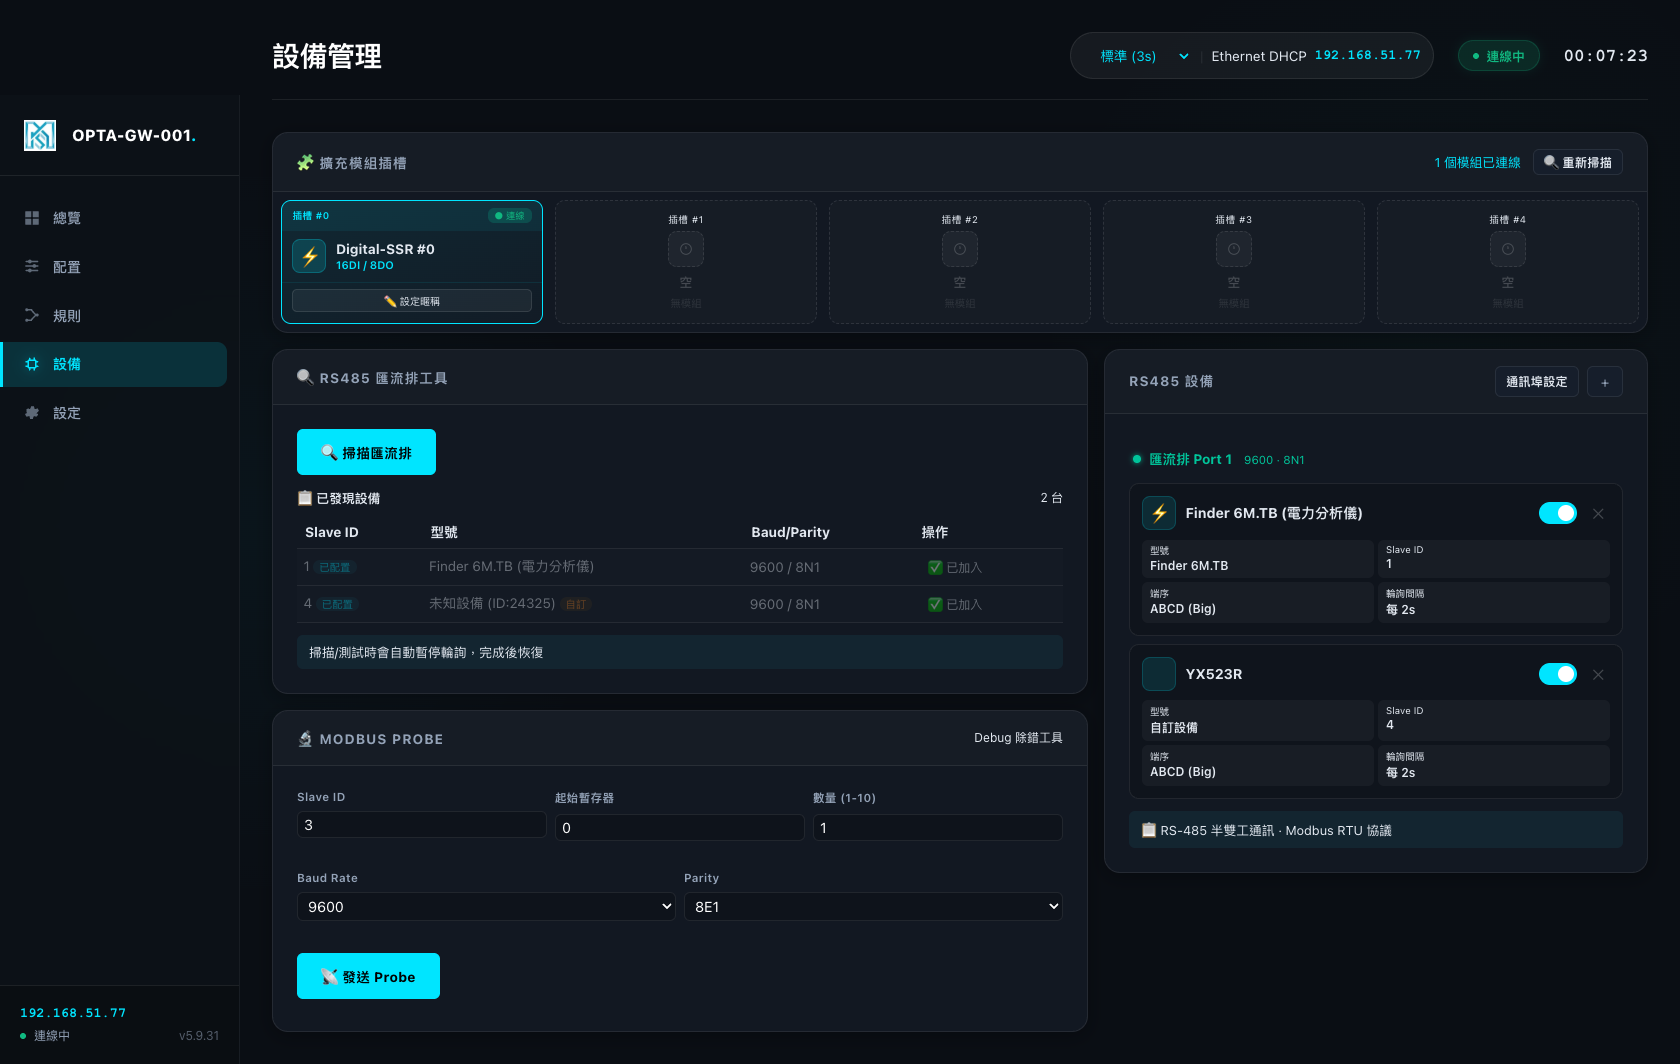Click the 規則 branch icon
Image resolution: width=1680 pixels, height=1064 pixels.
click(x=32, y=316)
